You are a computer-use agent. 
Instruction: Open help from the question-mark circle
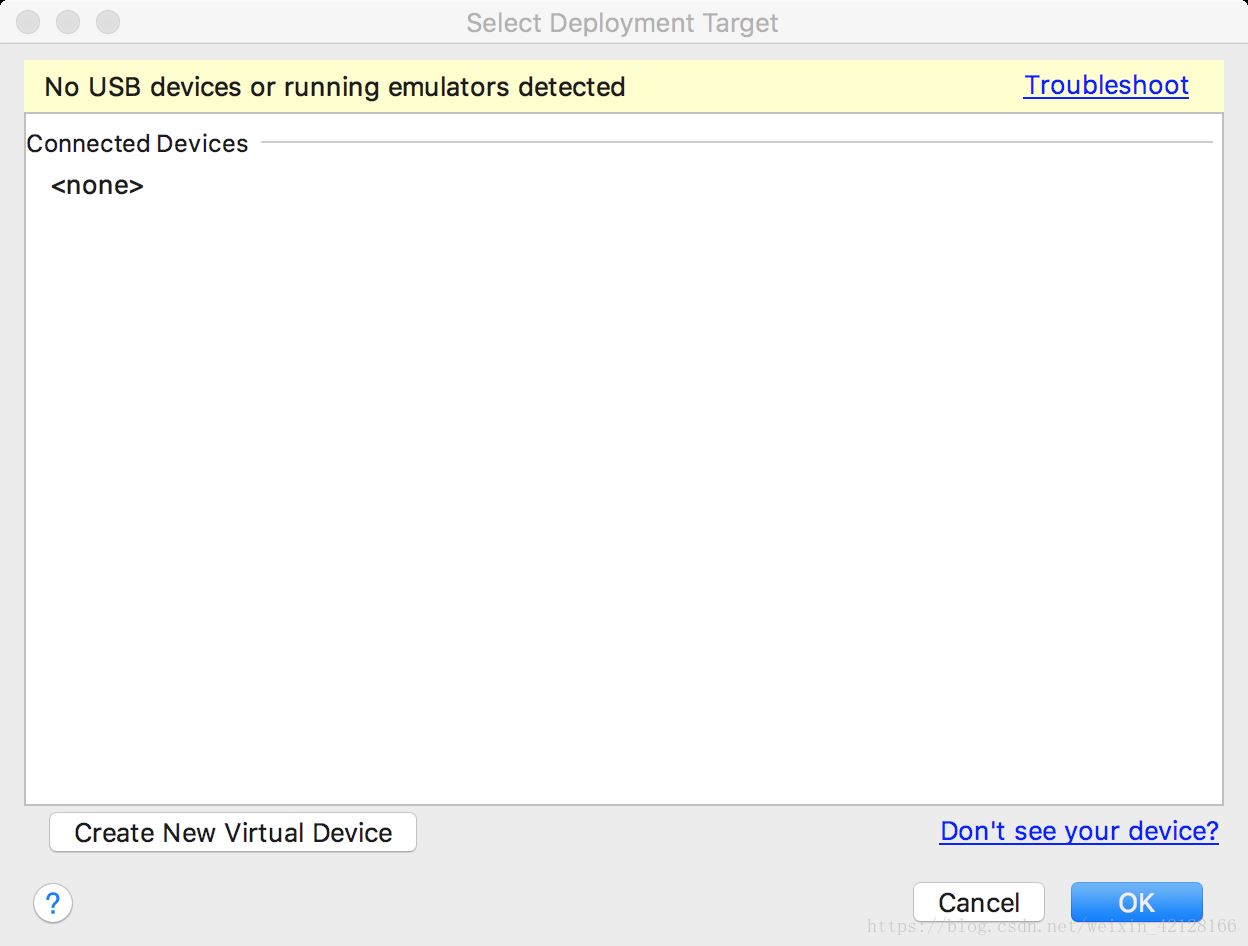click(x=53, y=903)
